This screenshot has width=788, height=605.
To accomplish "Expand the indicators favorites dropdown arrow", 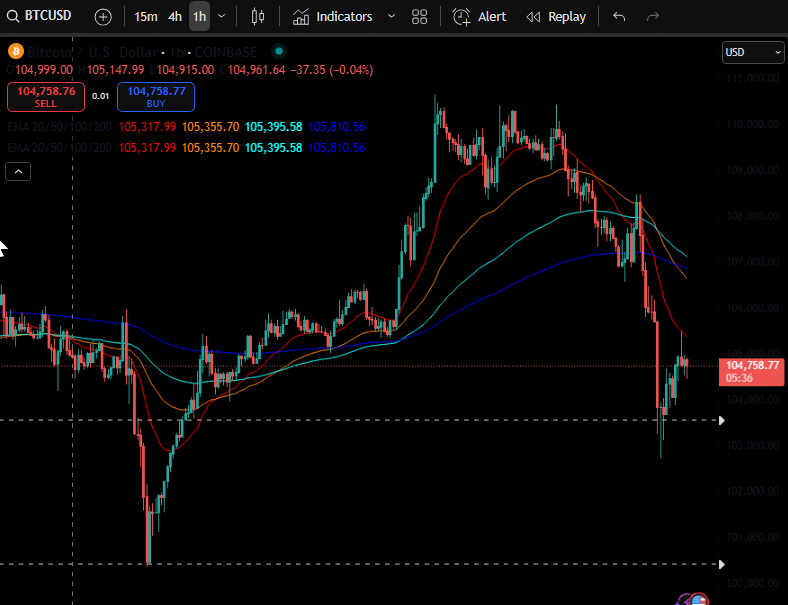I will (391, 17).
